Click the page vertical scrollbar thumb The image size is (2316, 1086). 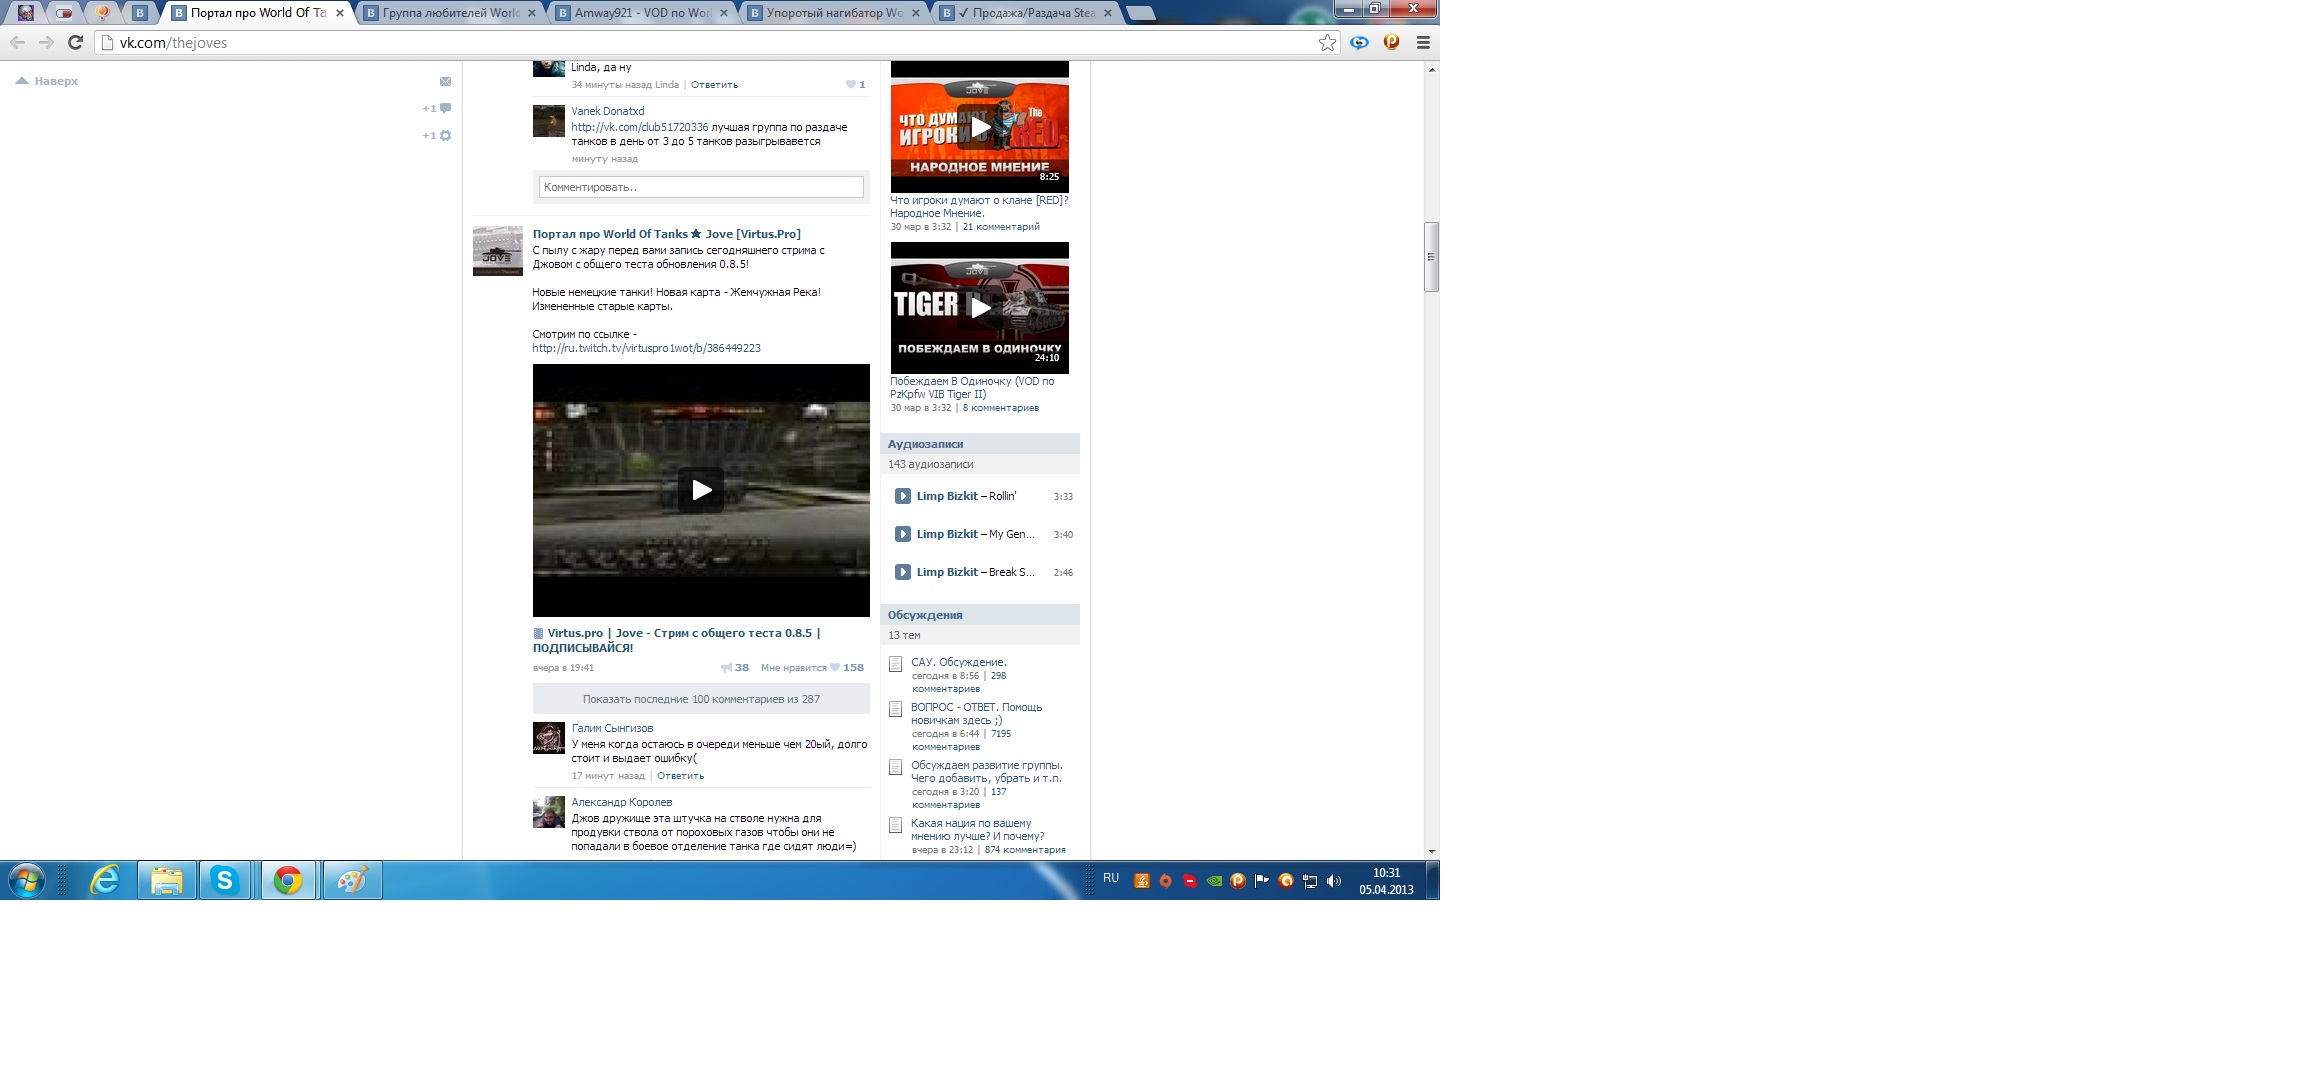pos(1431,257)
